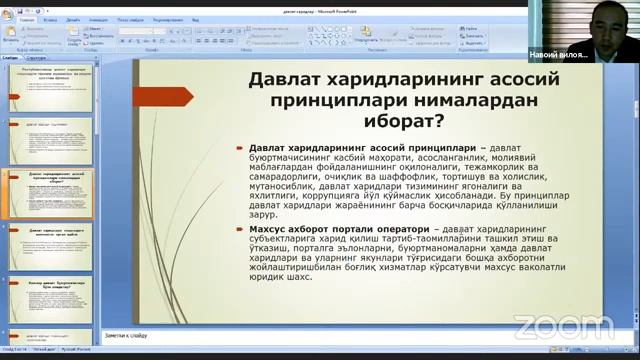The height and width of the screenshot is (360, 640).
Task: Open the Выровнять текст dropdown
Action: [x=264, y=36]
